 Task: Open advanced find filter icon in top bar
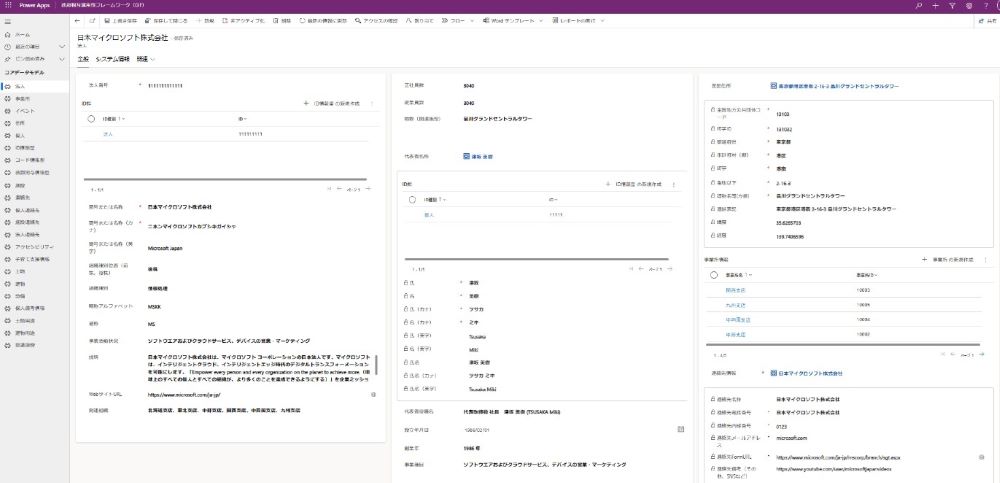(x=952, y=4)
